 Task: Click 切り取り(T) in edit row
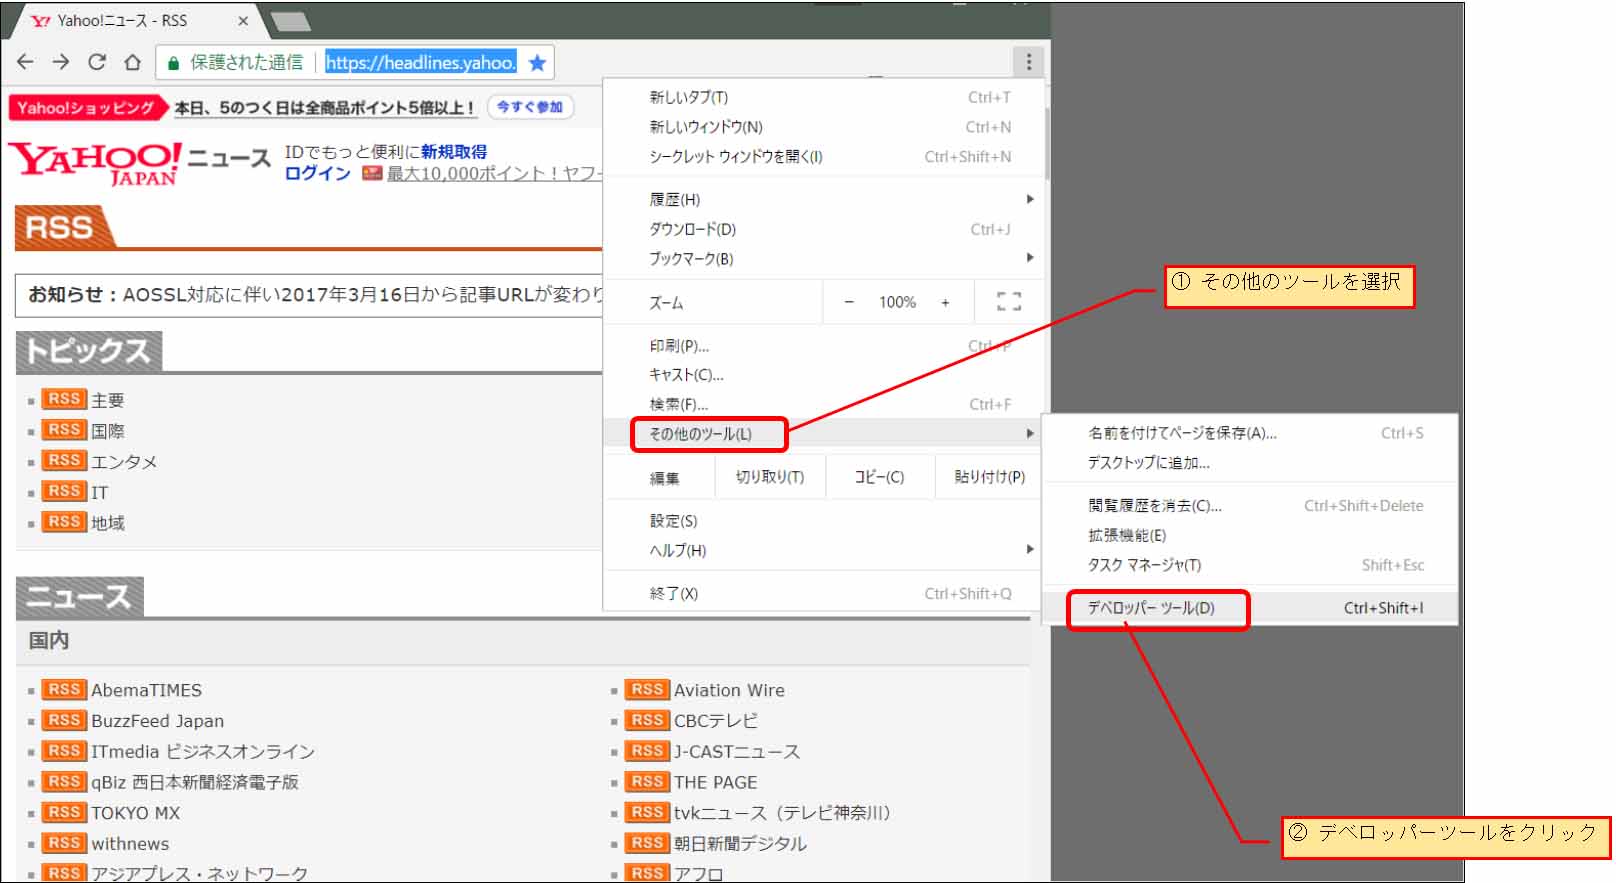pyautogui.click(x=770, y=477)
